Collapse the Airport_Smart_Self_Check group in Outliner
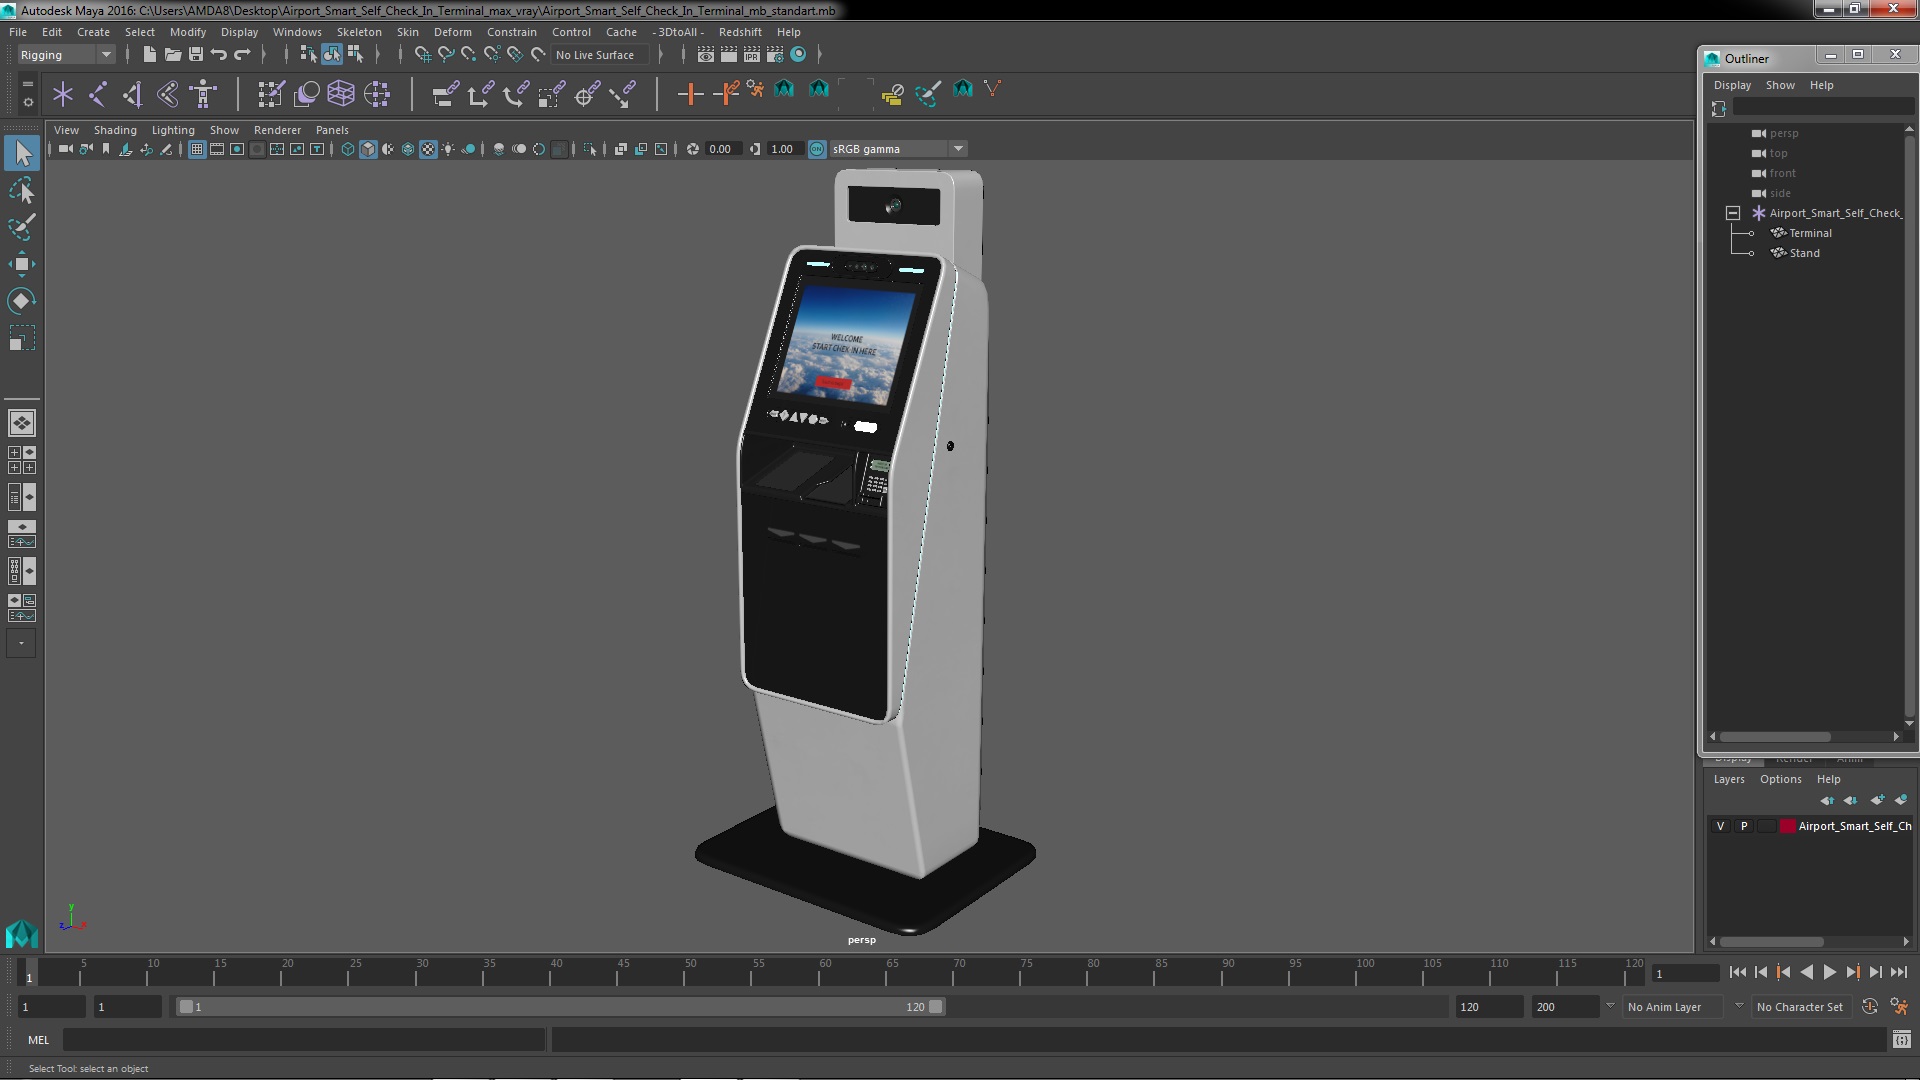Screen dimensions: 1920x1080 [x=1733, y=213]
